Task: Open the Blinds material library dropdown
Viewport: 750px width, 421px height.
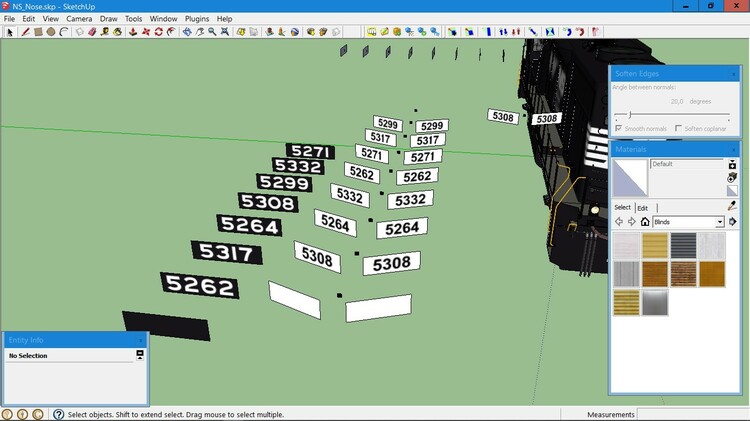Action: [719, 222]
